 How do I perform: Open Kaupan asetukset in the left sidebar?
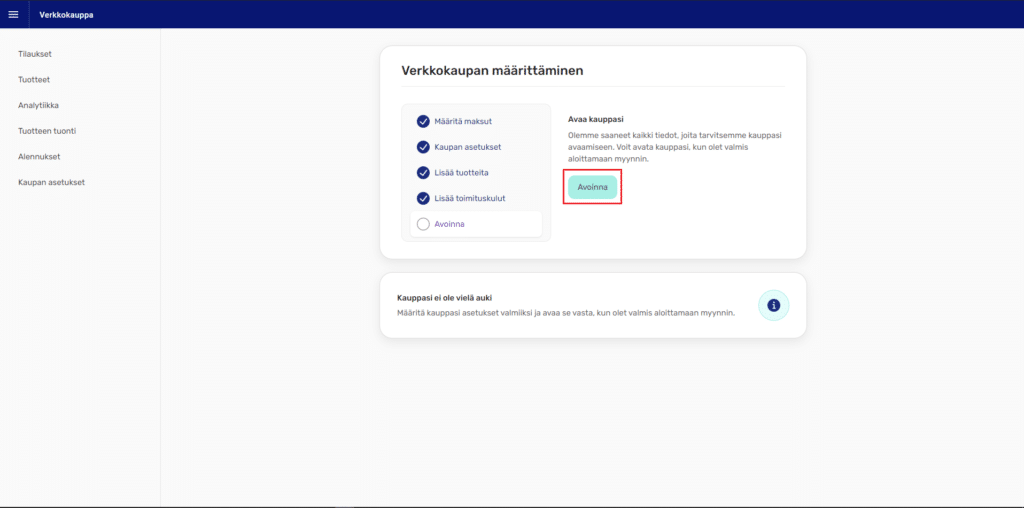[51, 183]
